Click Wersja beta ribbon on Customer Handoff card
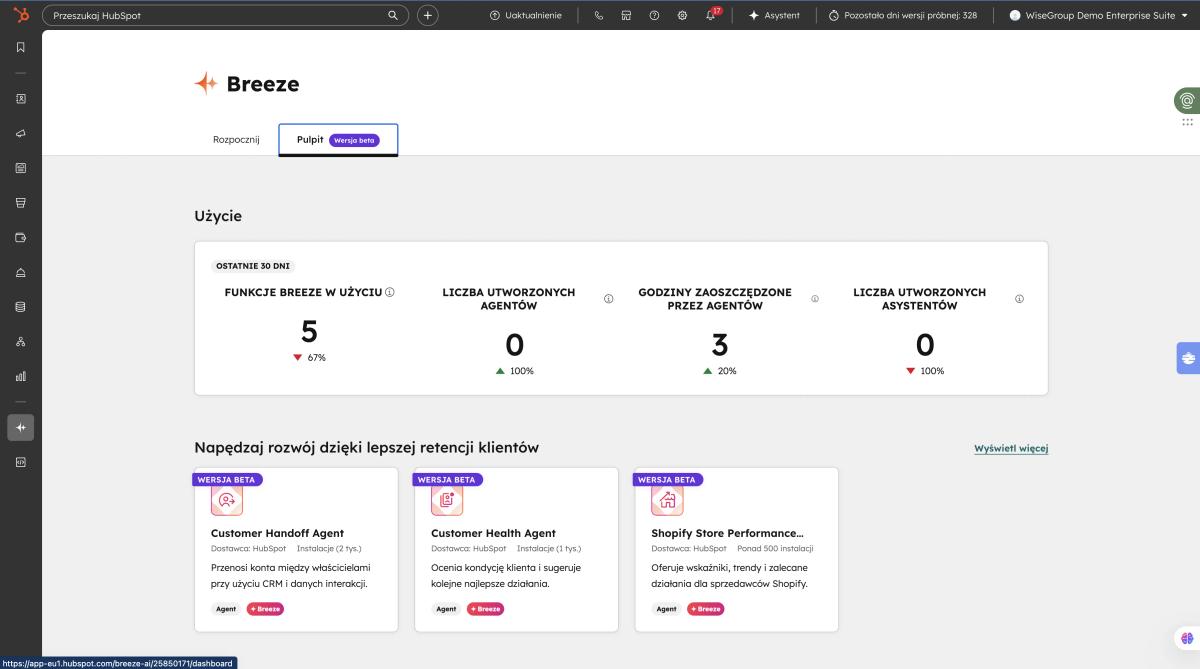Image resolution: width=1200 pixels, height=669 pixels. 227,479
